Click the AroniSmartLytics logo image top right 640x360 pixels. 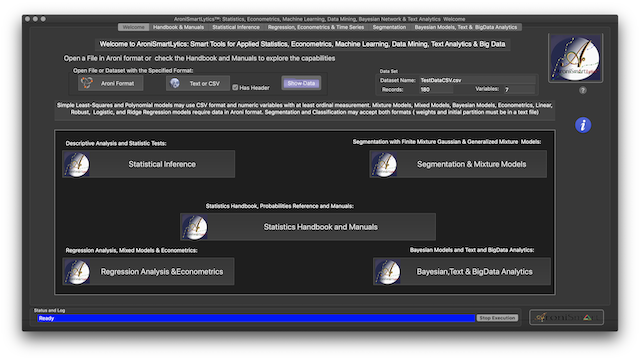click(x=576, y=58)
